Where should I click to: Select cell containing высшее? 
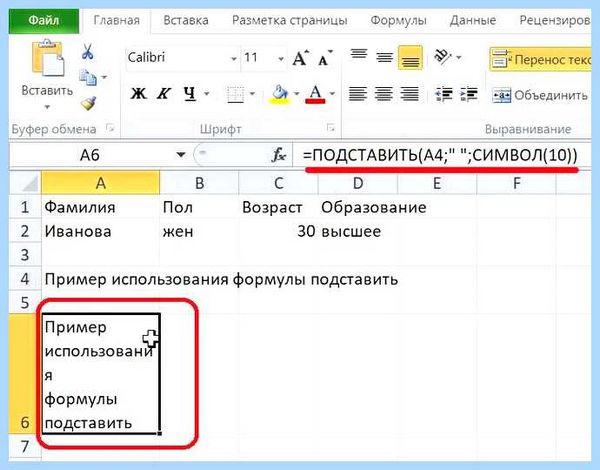pyautogui.click(x=358, y=231)
